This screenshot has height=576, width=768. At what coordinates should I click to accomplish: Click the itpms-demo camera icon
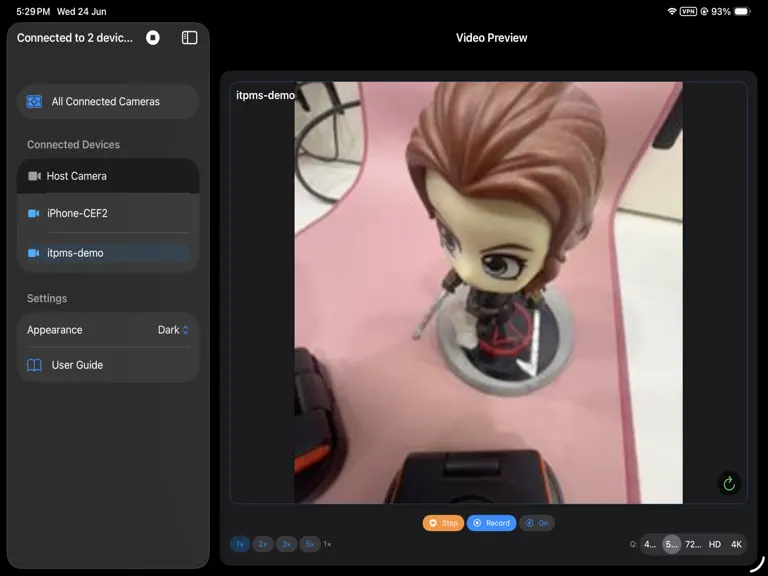pos(33,253)
